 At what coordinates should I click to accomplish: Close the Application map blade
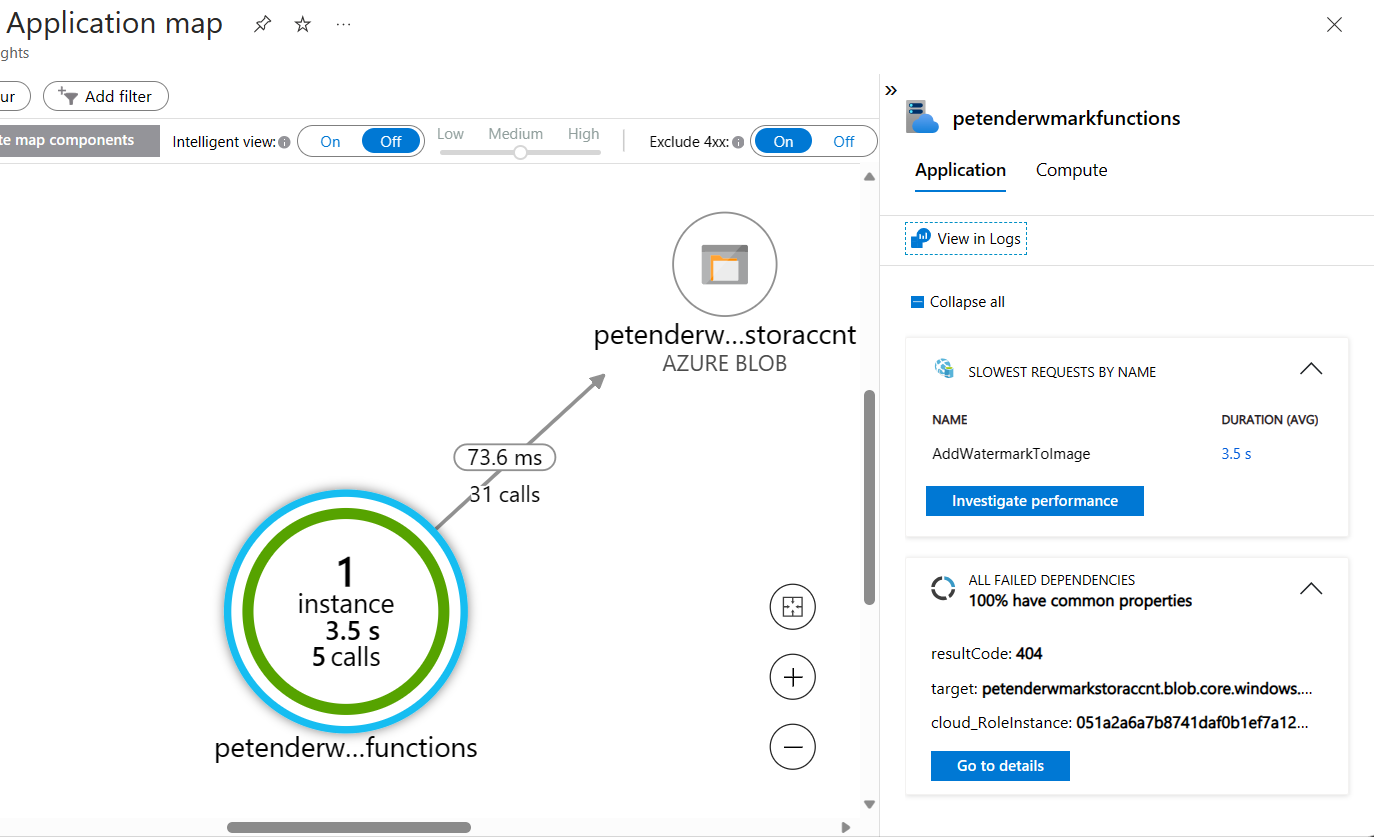(1334, 25)
